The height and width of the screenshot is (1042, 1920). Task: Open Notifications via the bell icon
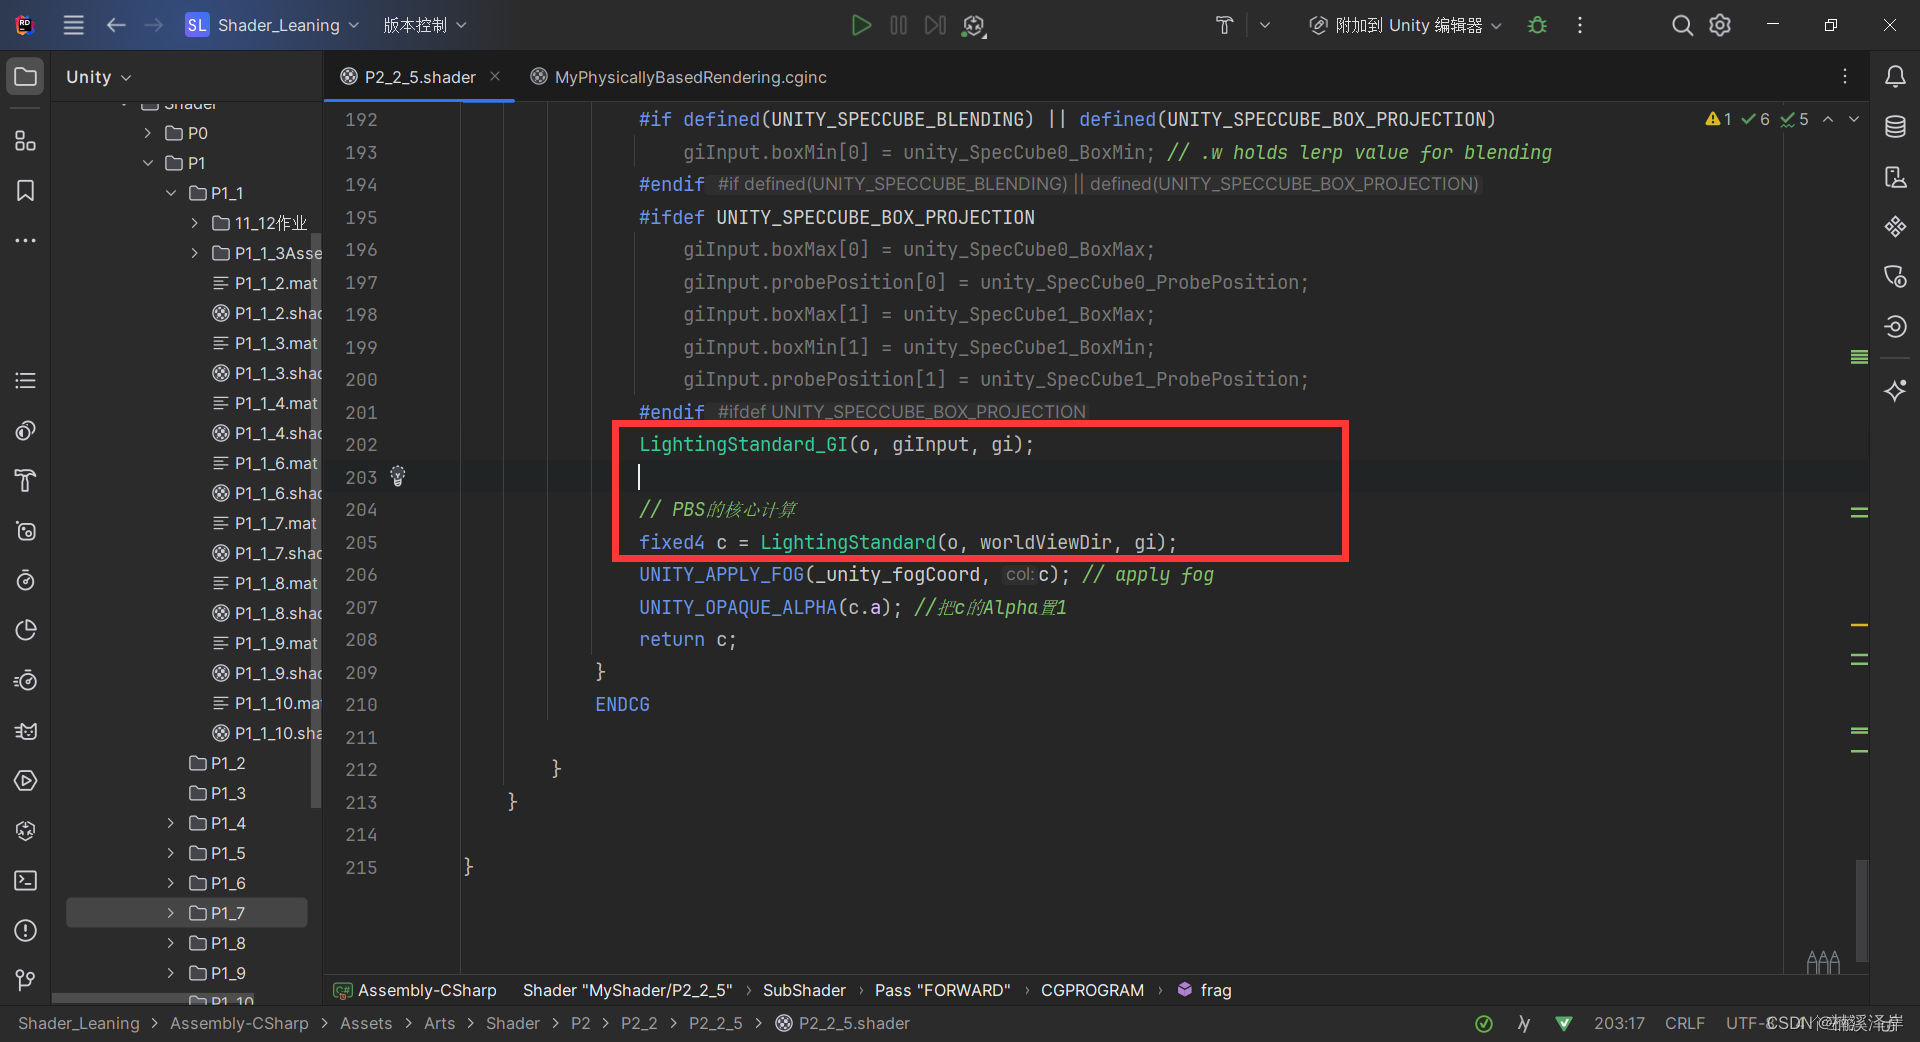tap(1896, 75)
